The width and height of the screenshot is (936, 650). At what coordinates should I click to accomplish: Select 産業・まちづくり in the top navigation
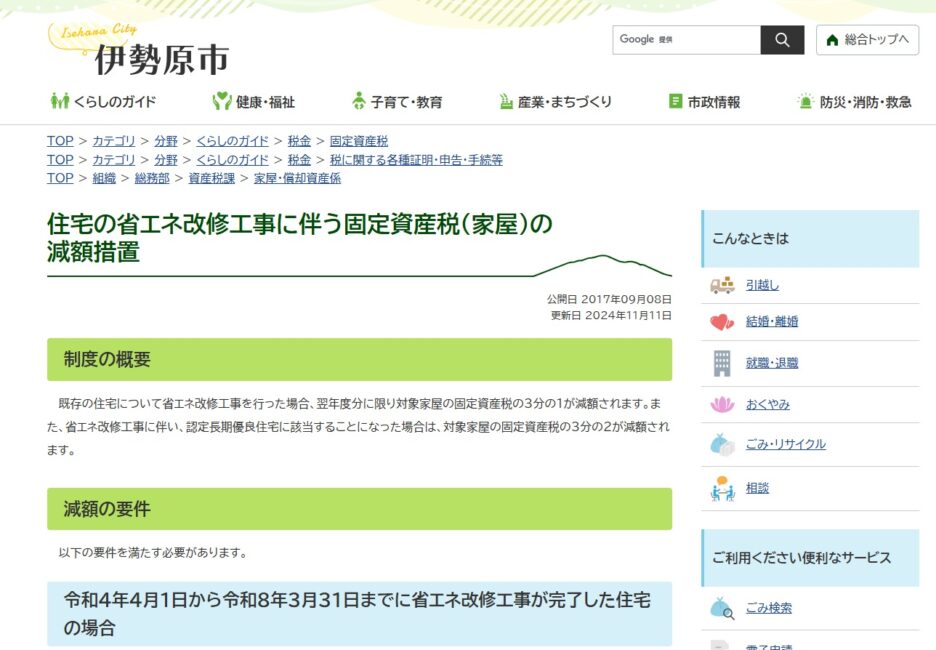555,102
